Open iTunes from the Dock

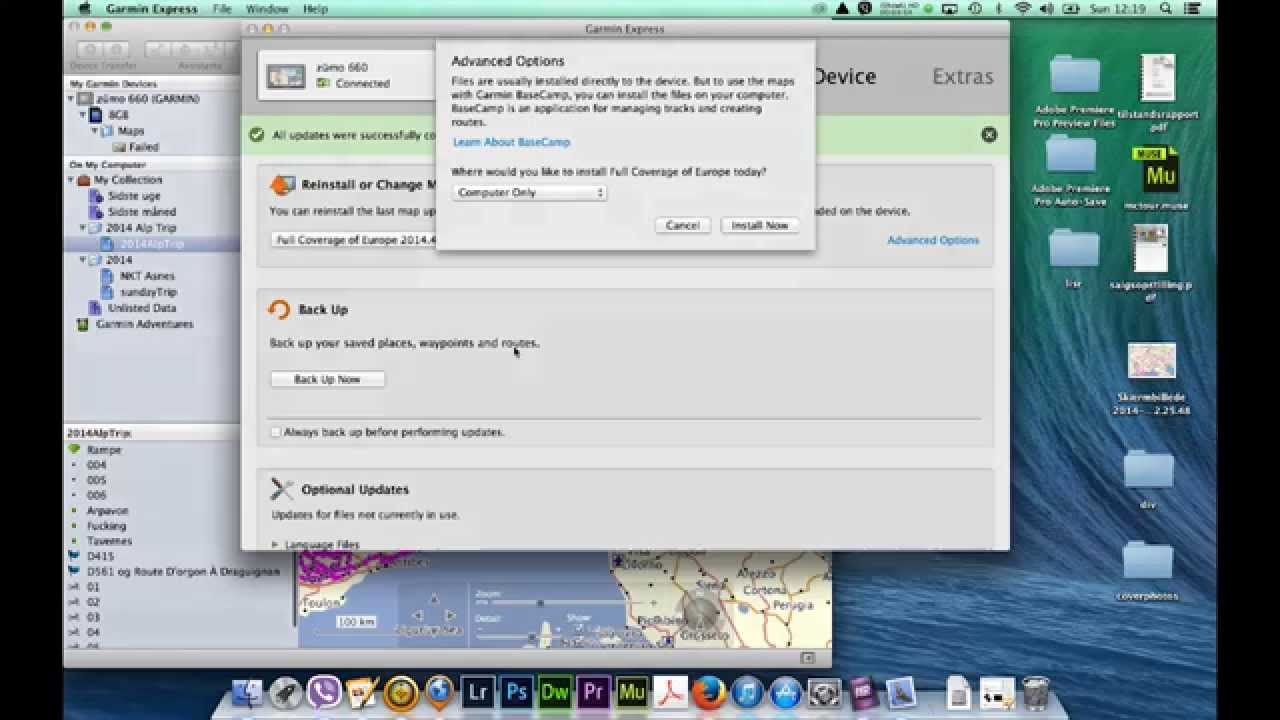coord(747,693)
